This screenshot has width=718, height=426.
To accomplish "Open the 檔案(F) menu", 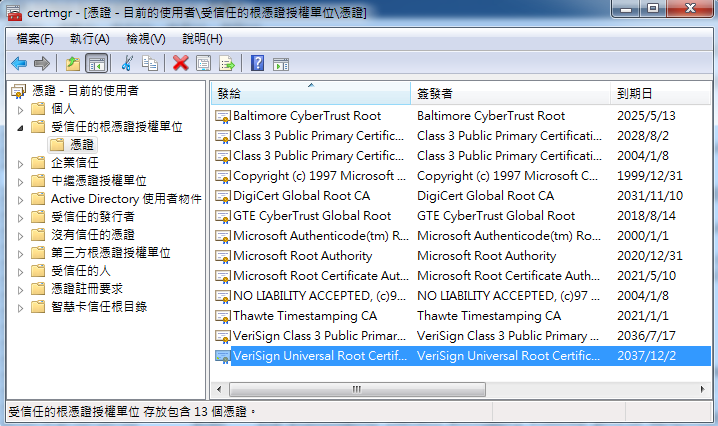I will tap(35, 39).
